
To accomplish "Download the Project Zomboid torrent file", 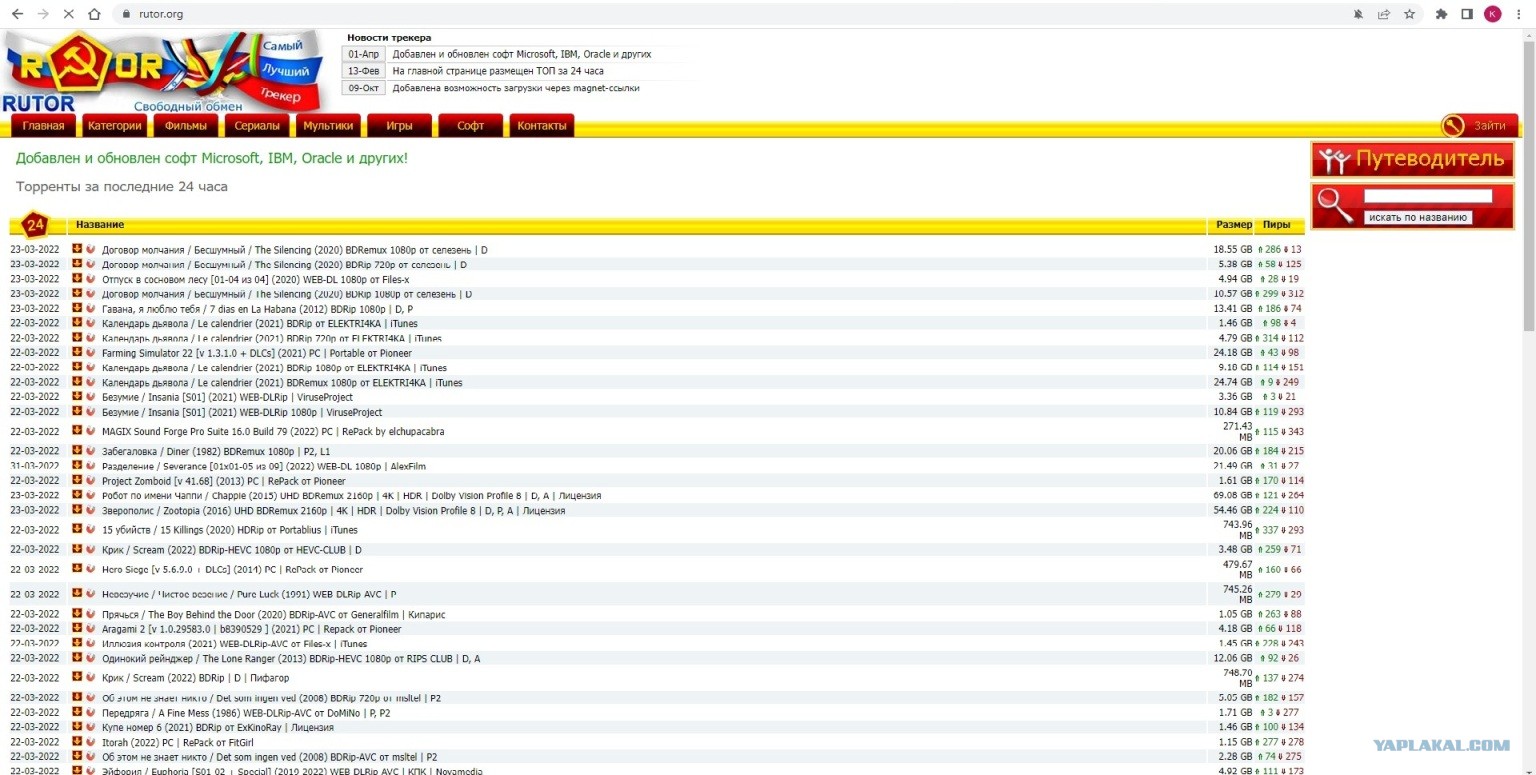I will tap(77, 480).
